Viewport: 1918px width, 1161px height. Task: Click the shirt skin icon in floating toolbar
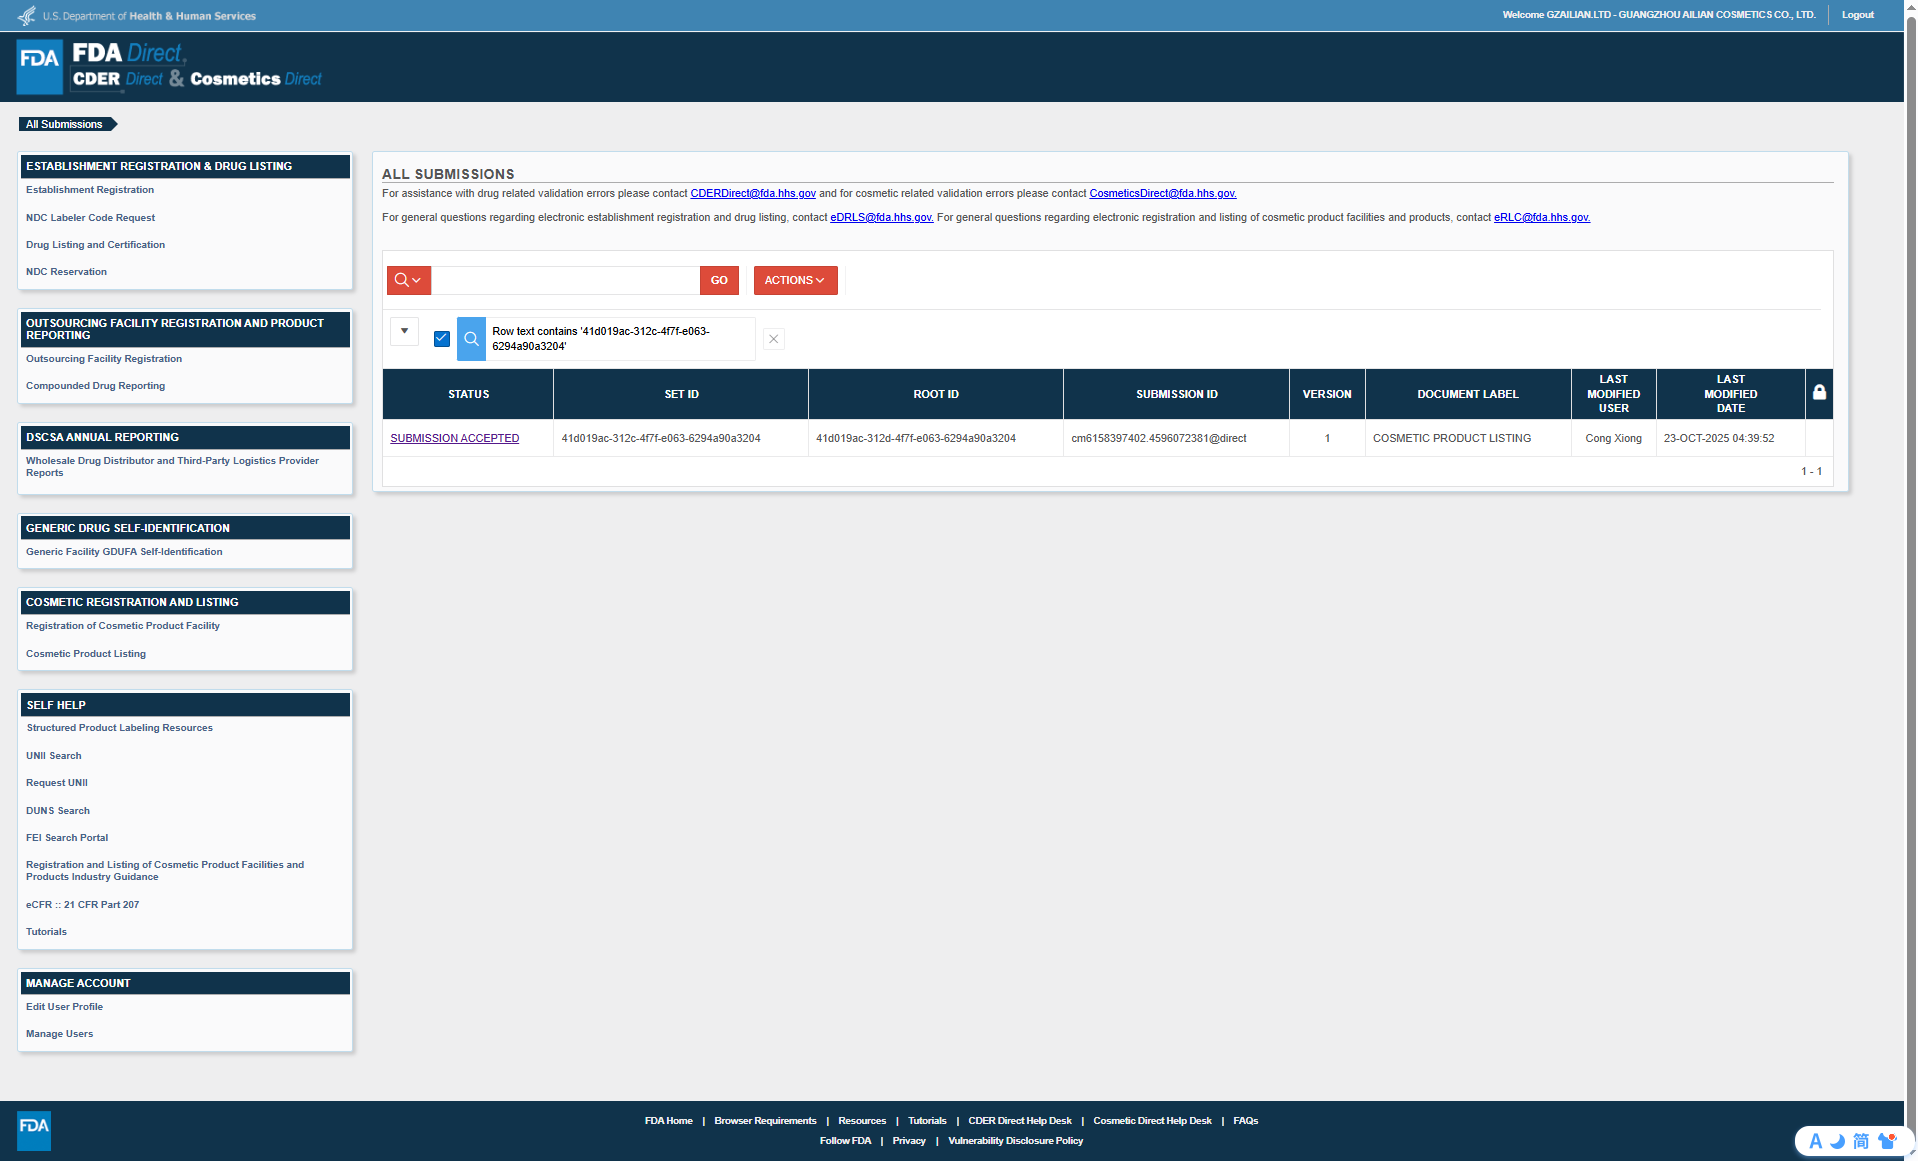tap(1887, 1141)
